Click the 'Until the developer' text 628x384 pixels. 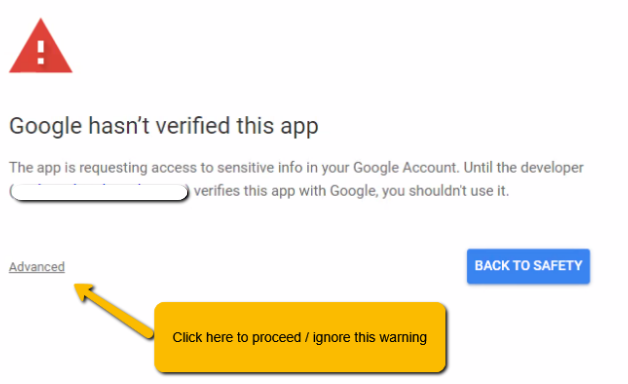point(523,167)
